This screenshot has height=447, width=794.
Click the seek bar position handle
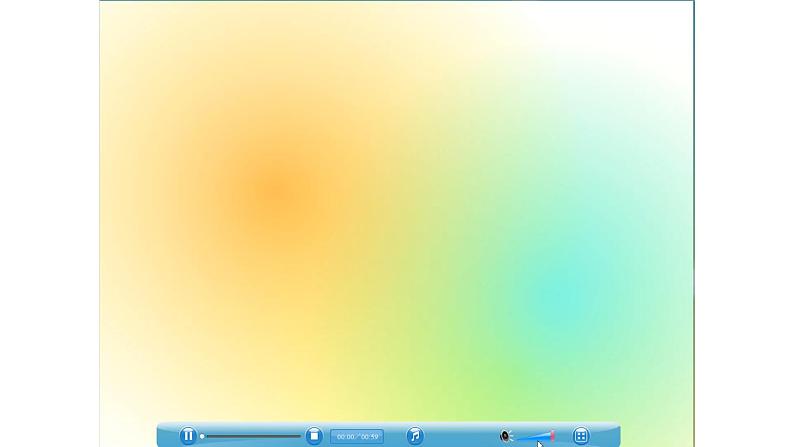[x=202, y=436]
